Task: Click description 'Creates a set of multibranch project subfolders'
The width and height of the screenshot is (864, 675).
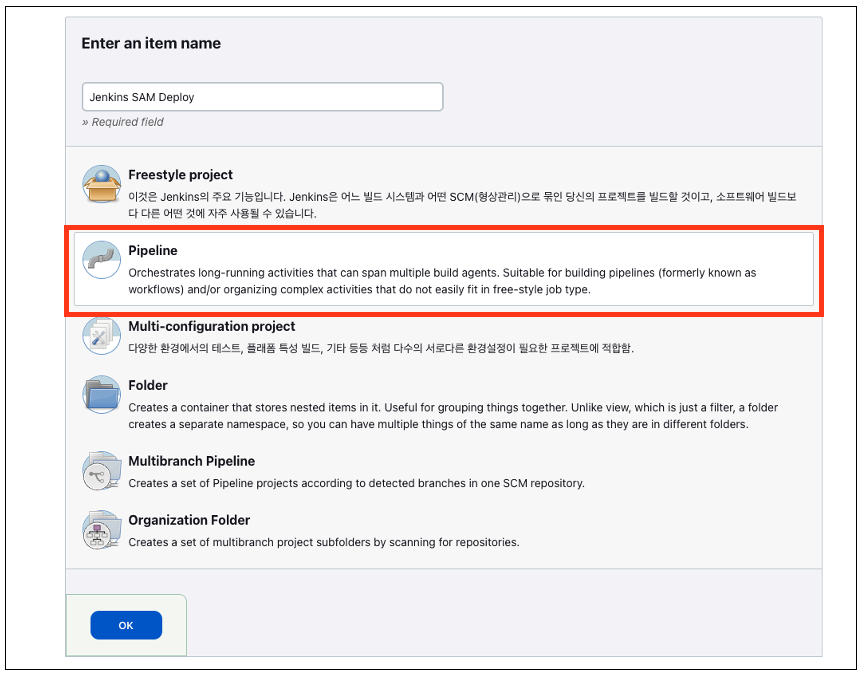Action: click(323, 542)
